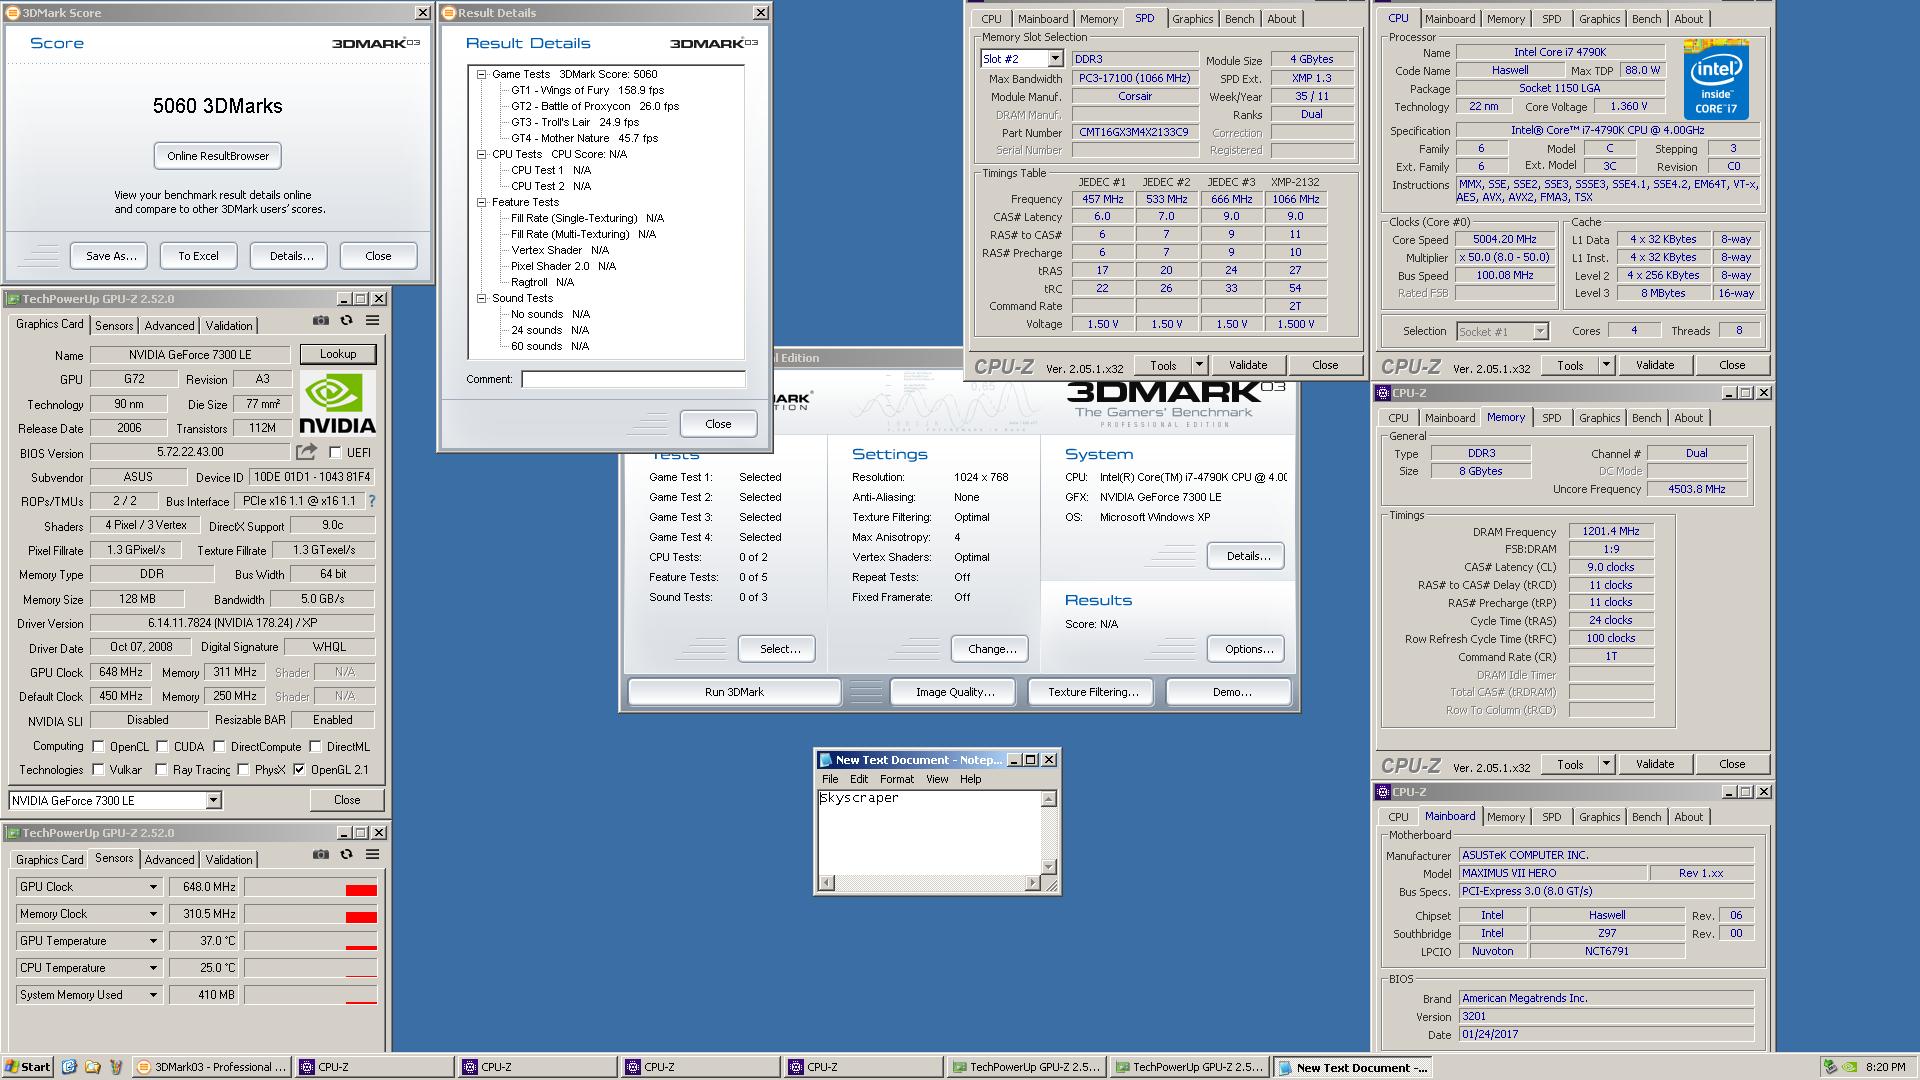Viewport: 1920px width, 1080px height.
Task: Click the 3DMark Score window title icon
Action: coord(12,13)
